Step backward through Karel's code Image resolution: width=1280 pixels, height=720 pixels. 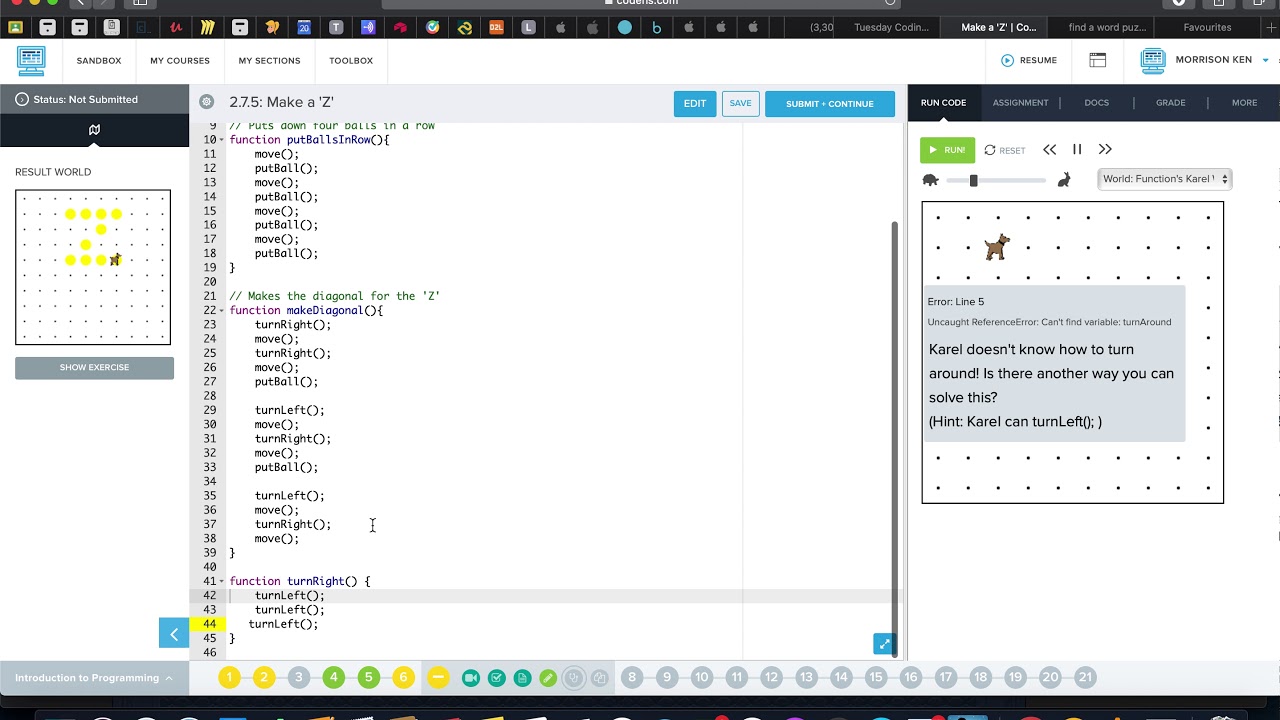click(x=1049, y=149)
